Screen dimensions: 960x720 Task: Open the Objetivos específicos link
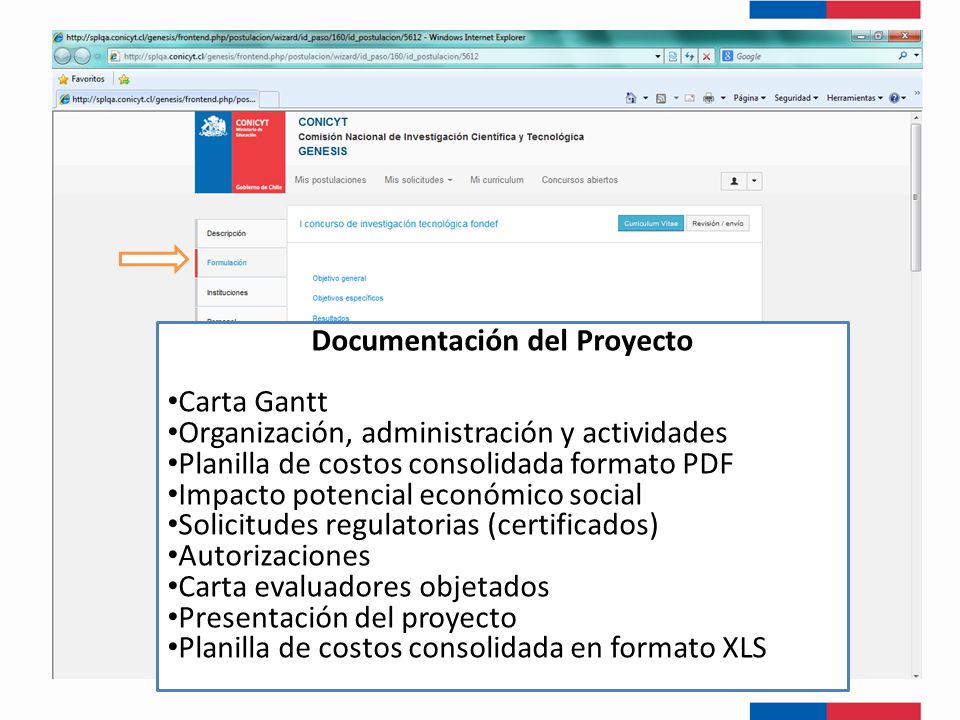[348, 298]
